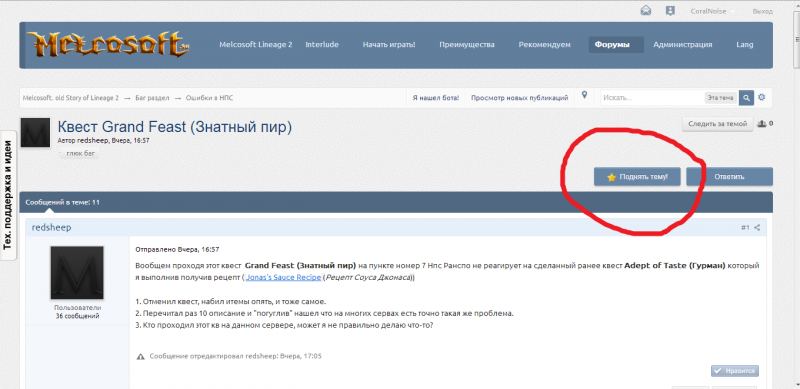This screenshot has width=800, height=389.
Task: Open the Рекомендуем menu item
Action: pos(544,45)
